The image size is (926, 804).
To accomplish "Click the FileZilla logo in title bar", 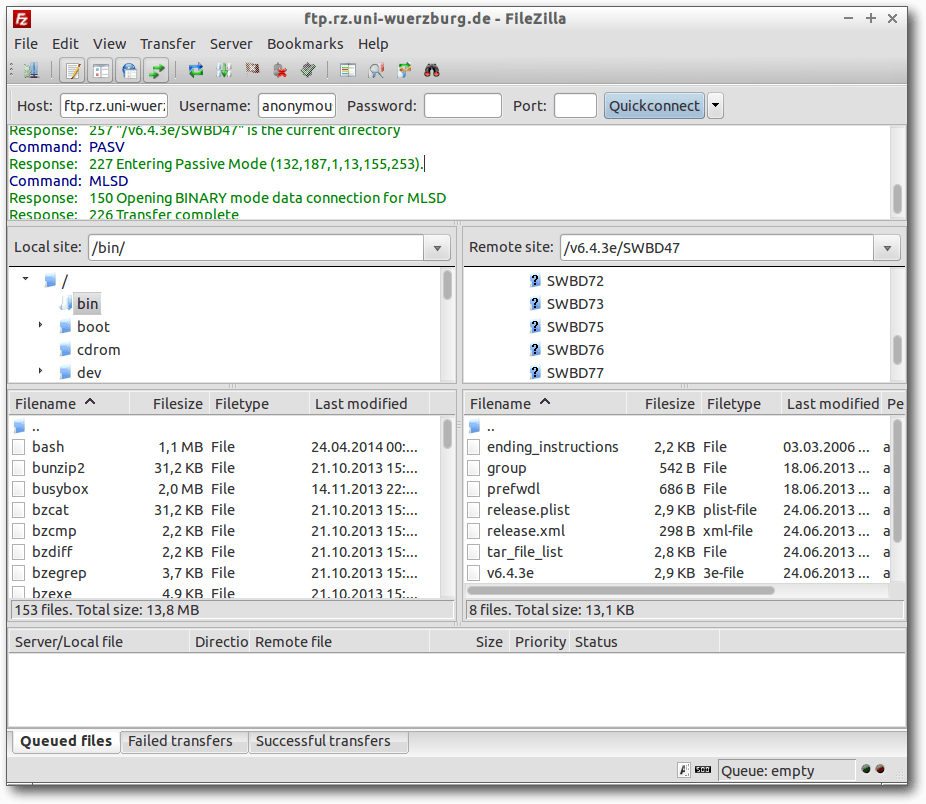I will [22, 19].
